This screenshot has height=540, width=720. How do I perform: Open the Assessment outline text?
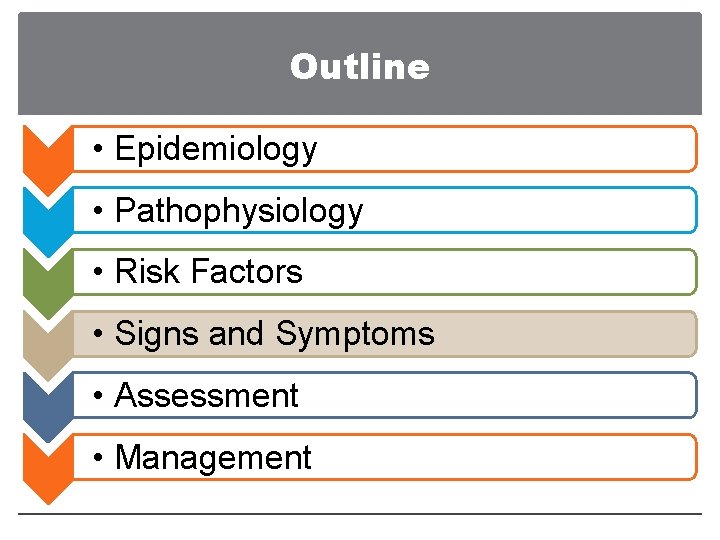coord(207,396)
